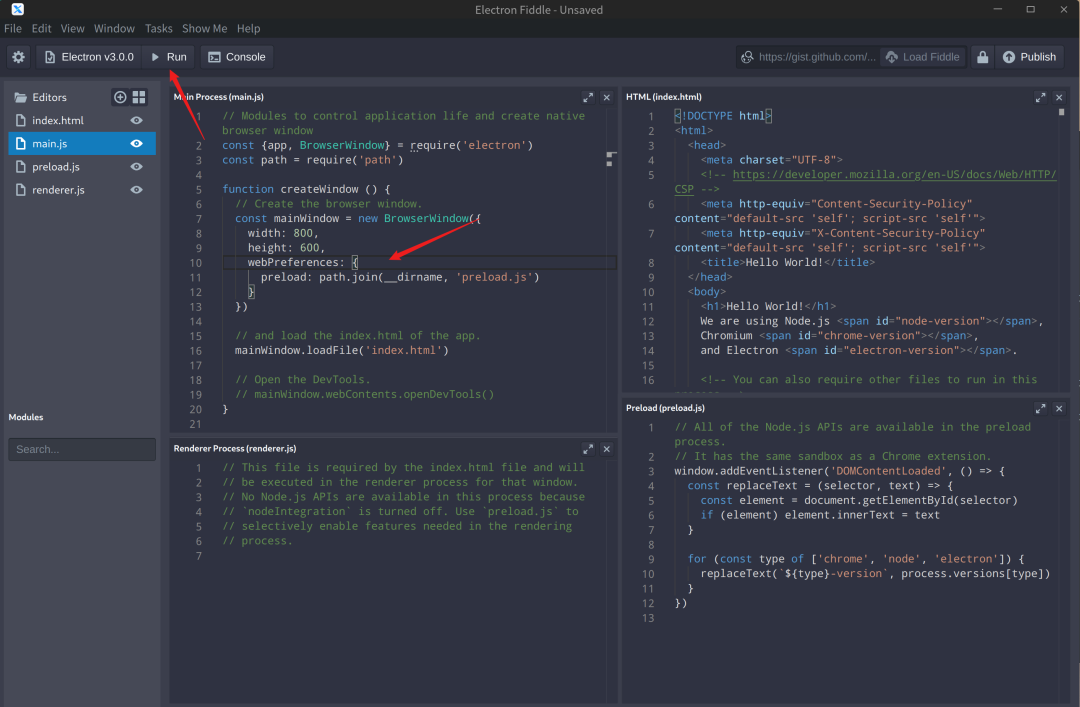Hide the preload.js editor via eye icon
Screen dimensions: 1080x707
click(x=137, y=167)
